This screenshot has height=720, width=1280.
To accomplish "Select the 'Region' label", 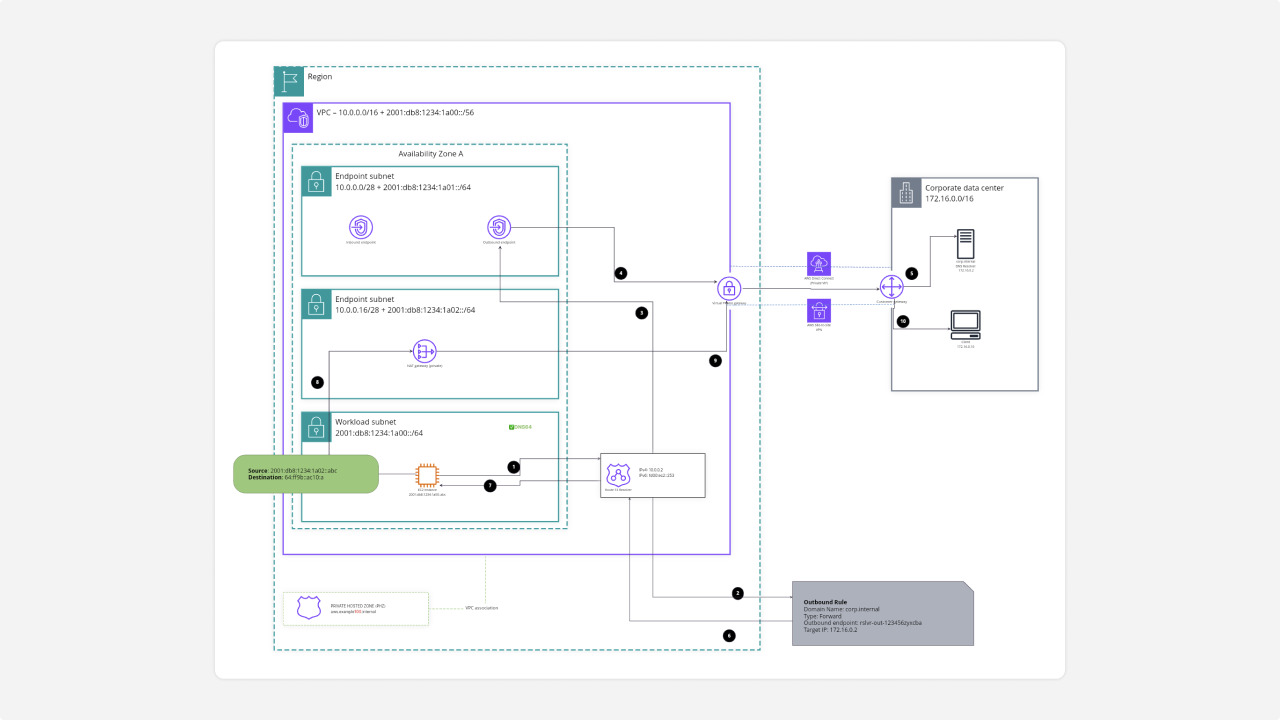I will pos(320,76).
